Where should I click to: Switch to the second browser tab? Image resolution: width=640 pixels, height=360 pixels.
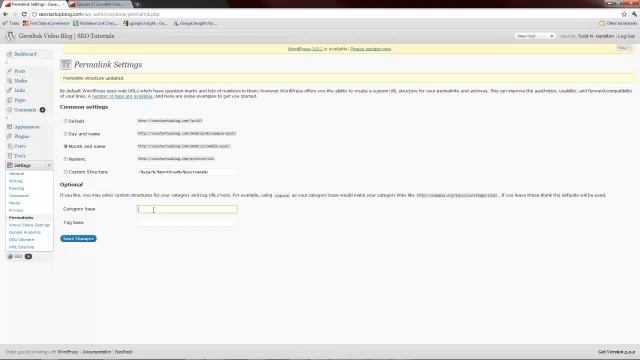99,4
